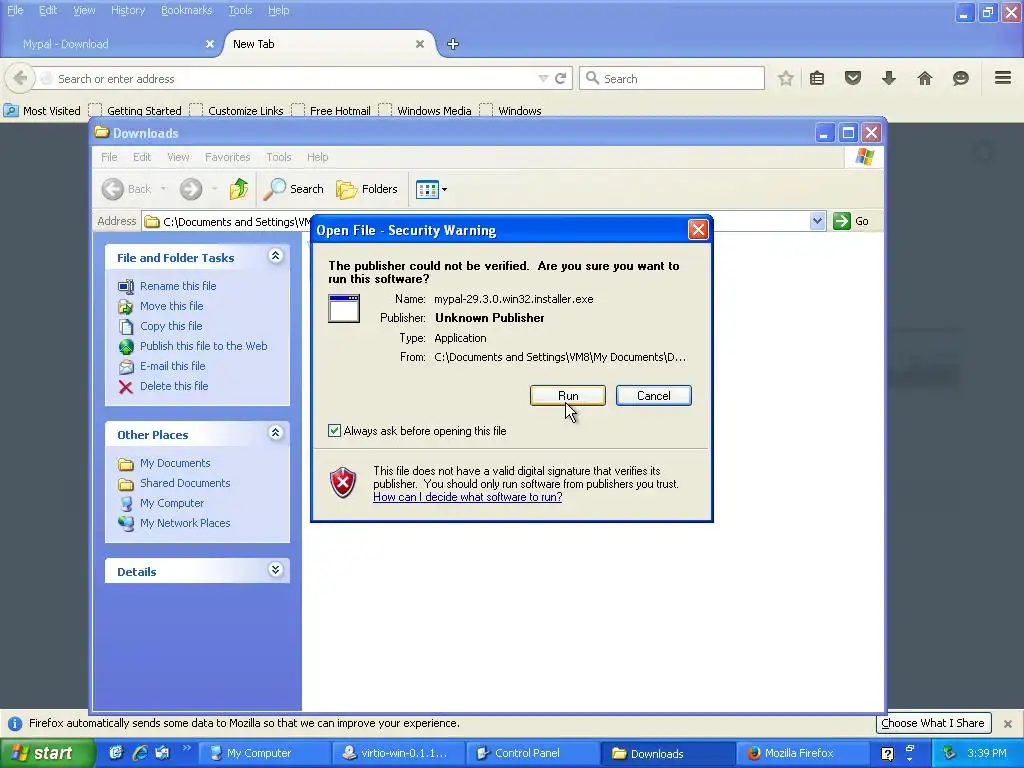This screenshot has height=768, width=1024.
Task: Click Forward arrow in Downloads window
Action: click(x=191, y=189)
